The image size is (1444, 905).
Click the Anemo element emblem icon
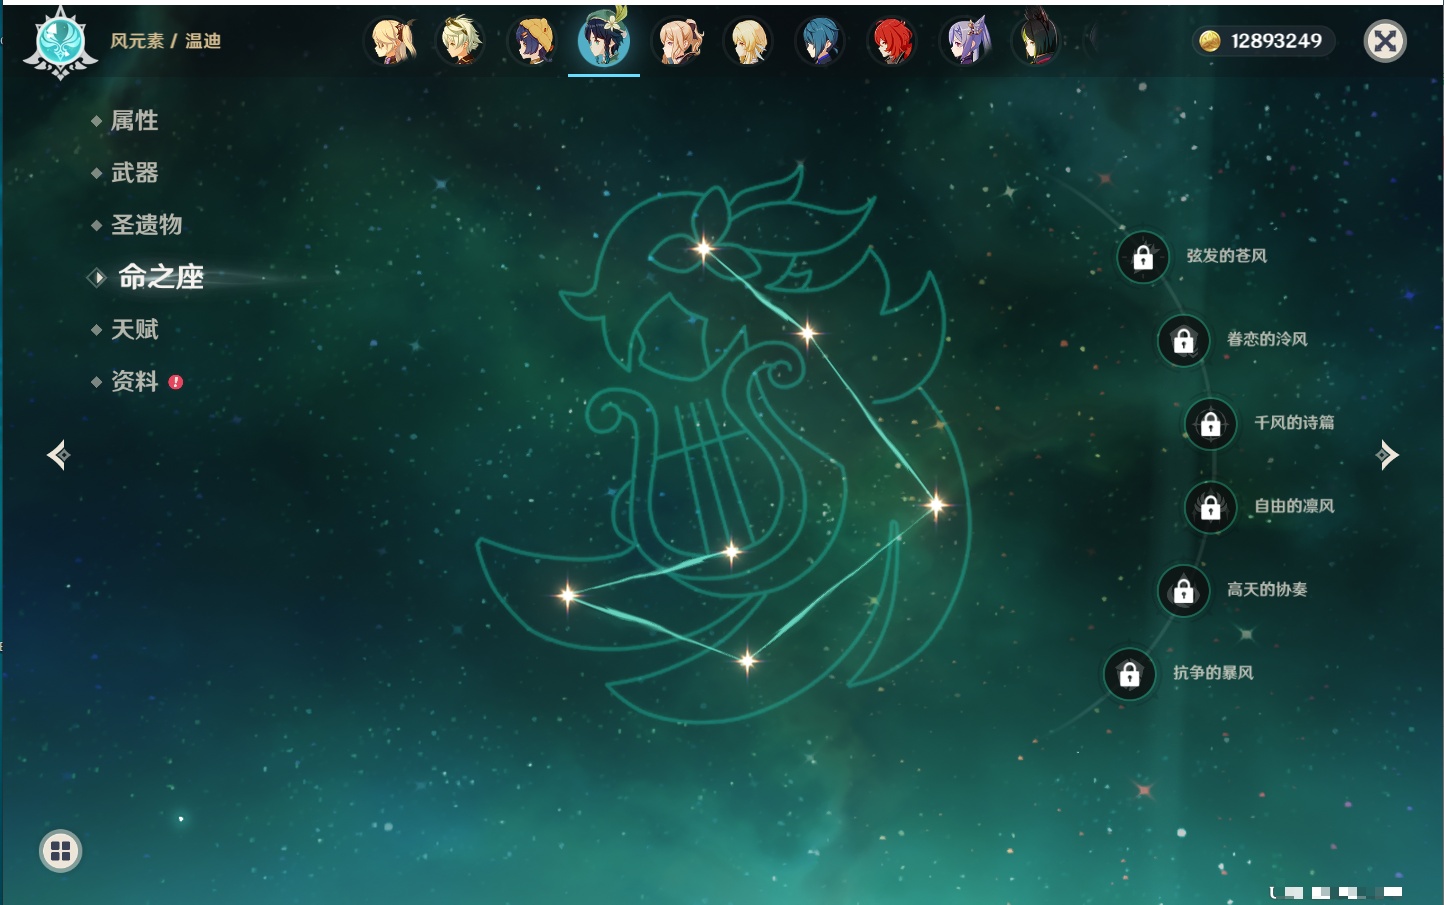(60, 42)
